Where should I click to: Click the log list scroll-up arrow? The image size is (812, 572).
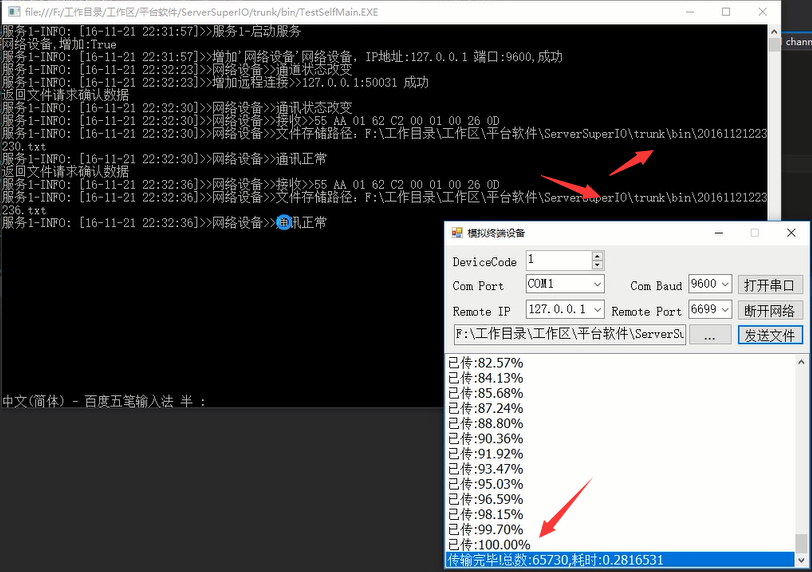[801, 362]
